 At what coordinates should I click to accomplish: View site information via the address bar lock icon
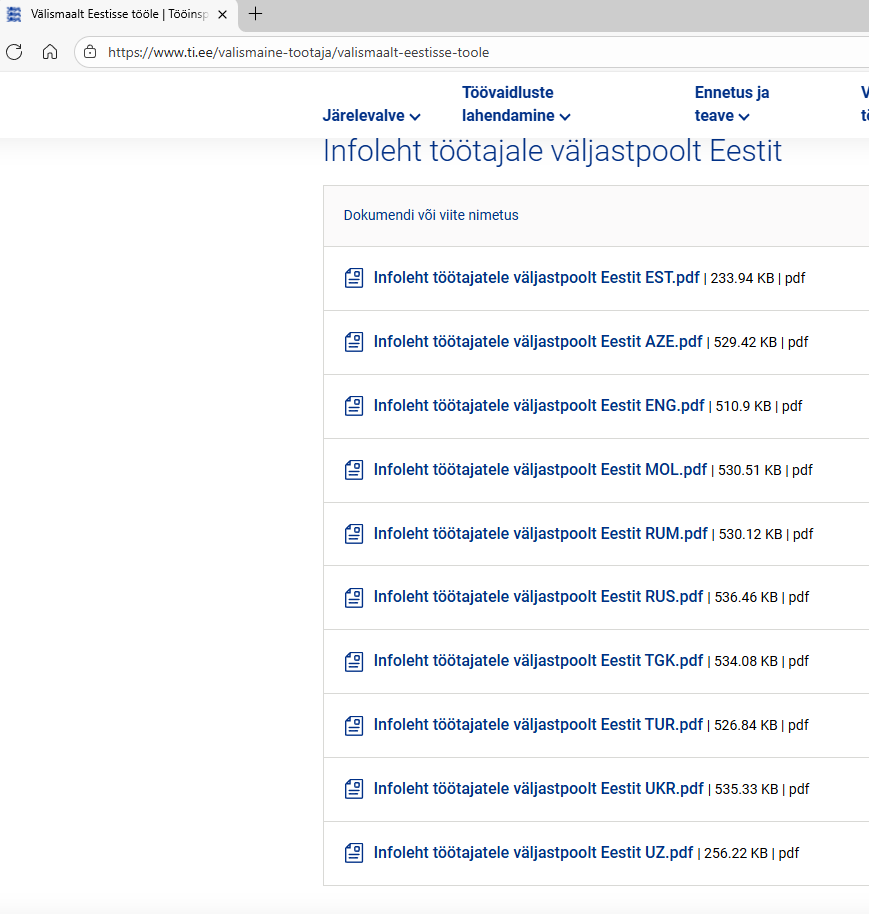point(90,52)
